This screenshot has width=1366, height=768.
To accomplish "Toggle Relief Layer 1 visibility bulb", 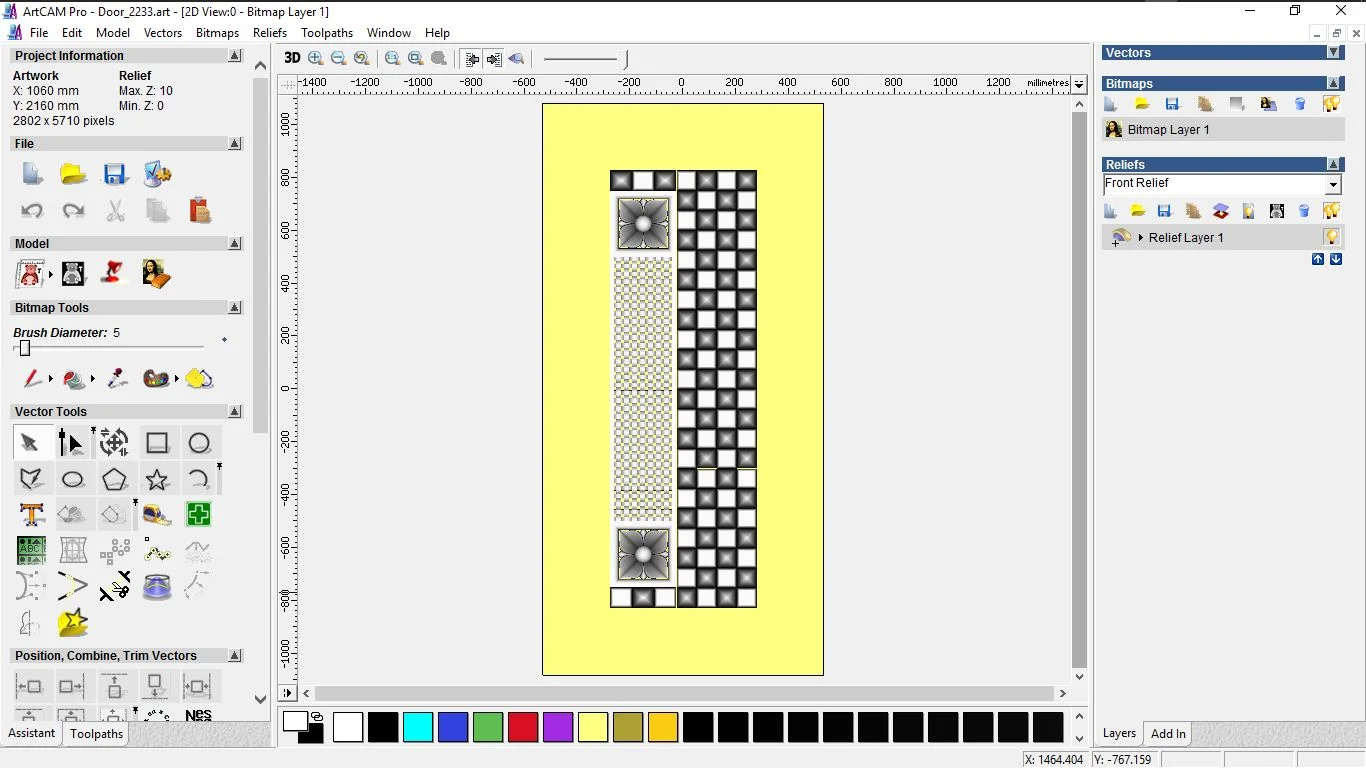I will coord(1331,237).
